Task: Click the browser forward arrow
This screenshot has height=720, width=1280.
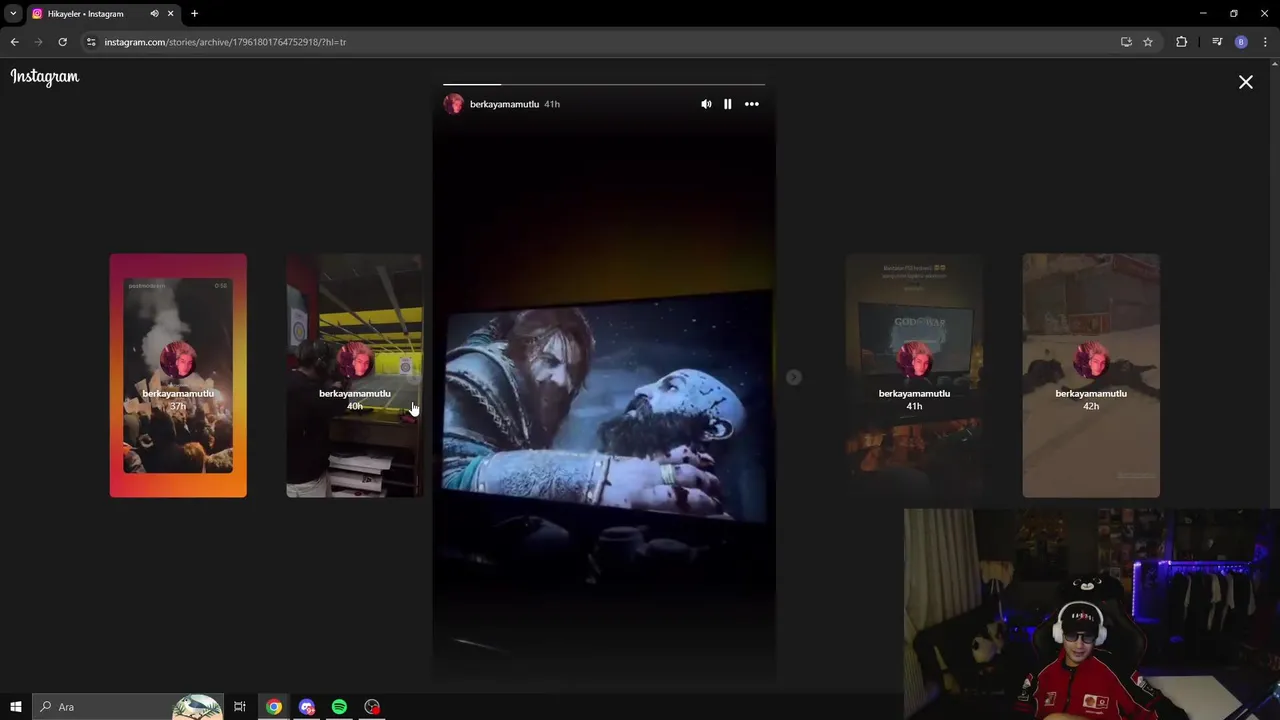Action: [x=39, y=42]
